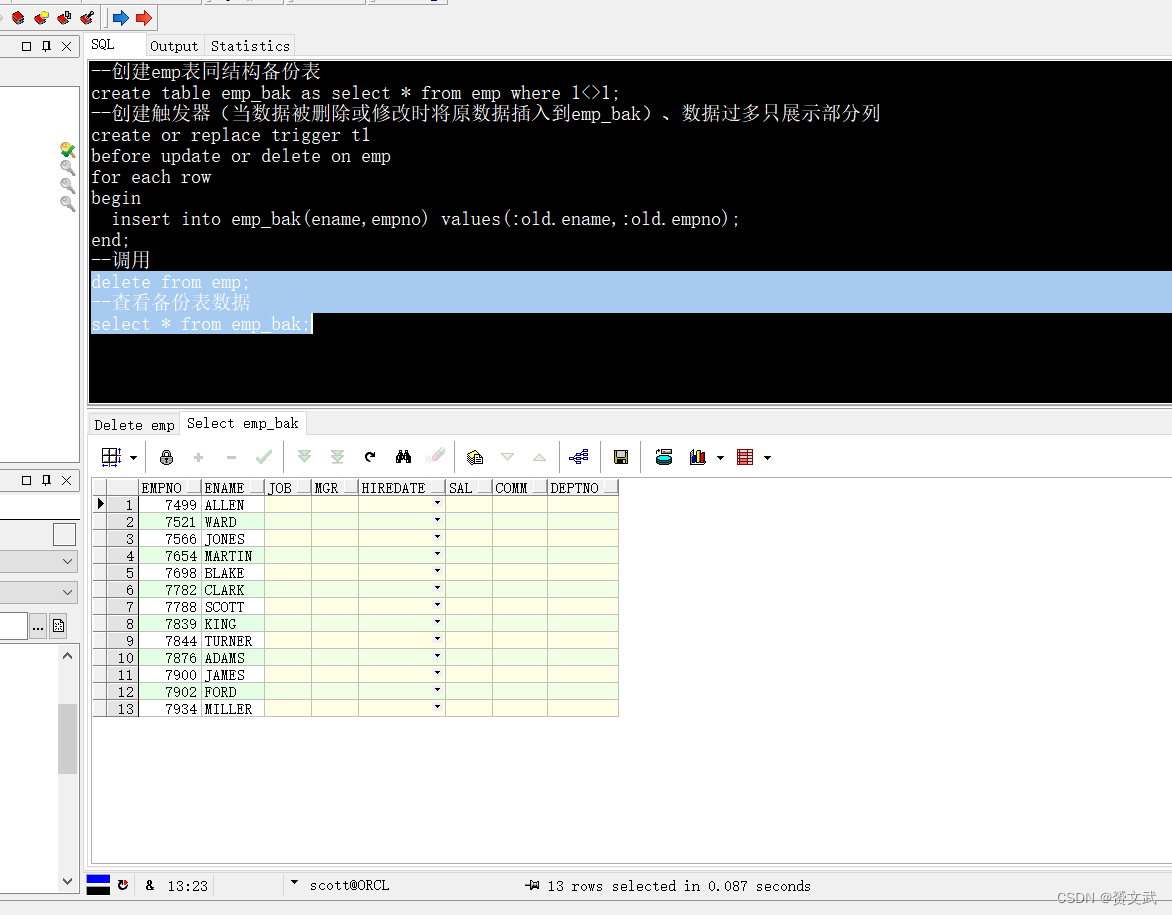Click the plus insert record icon
Viewport: 1172px width, 915px height.
coord(198,457)
